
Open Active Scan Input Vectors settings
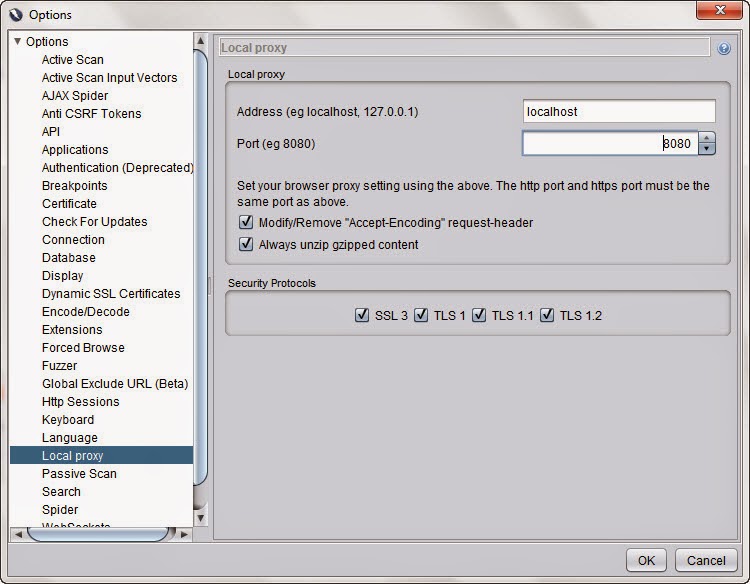pyautogui.click(x=110, y=77)
